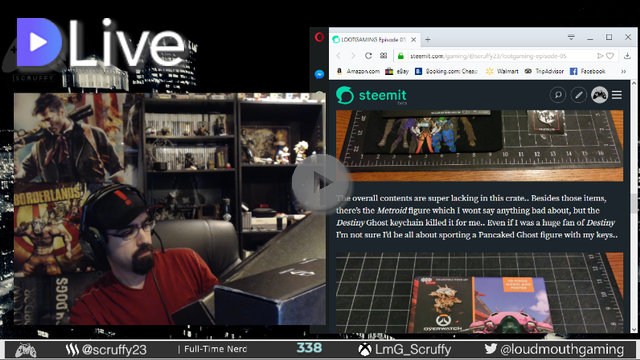Image resolution: width=640 pixels, height=360 pixels.
Task: Click the webcam feed of the streamer
Action: pos(169,209)
